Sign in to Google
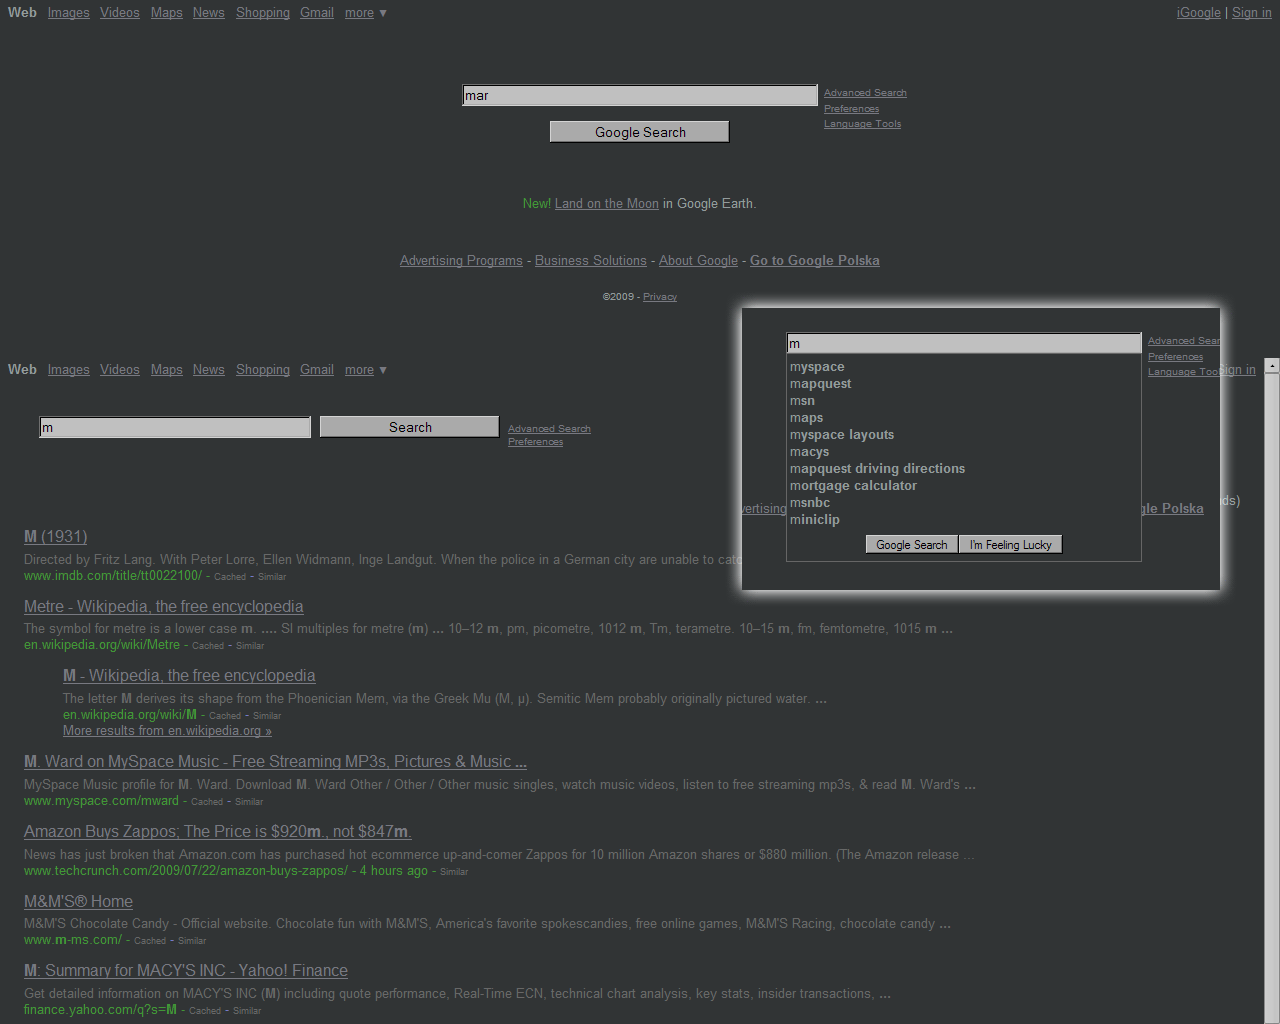Image resolution: width=1280 pixels, height=1024 pixels. click(x=1251, y=12)
